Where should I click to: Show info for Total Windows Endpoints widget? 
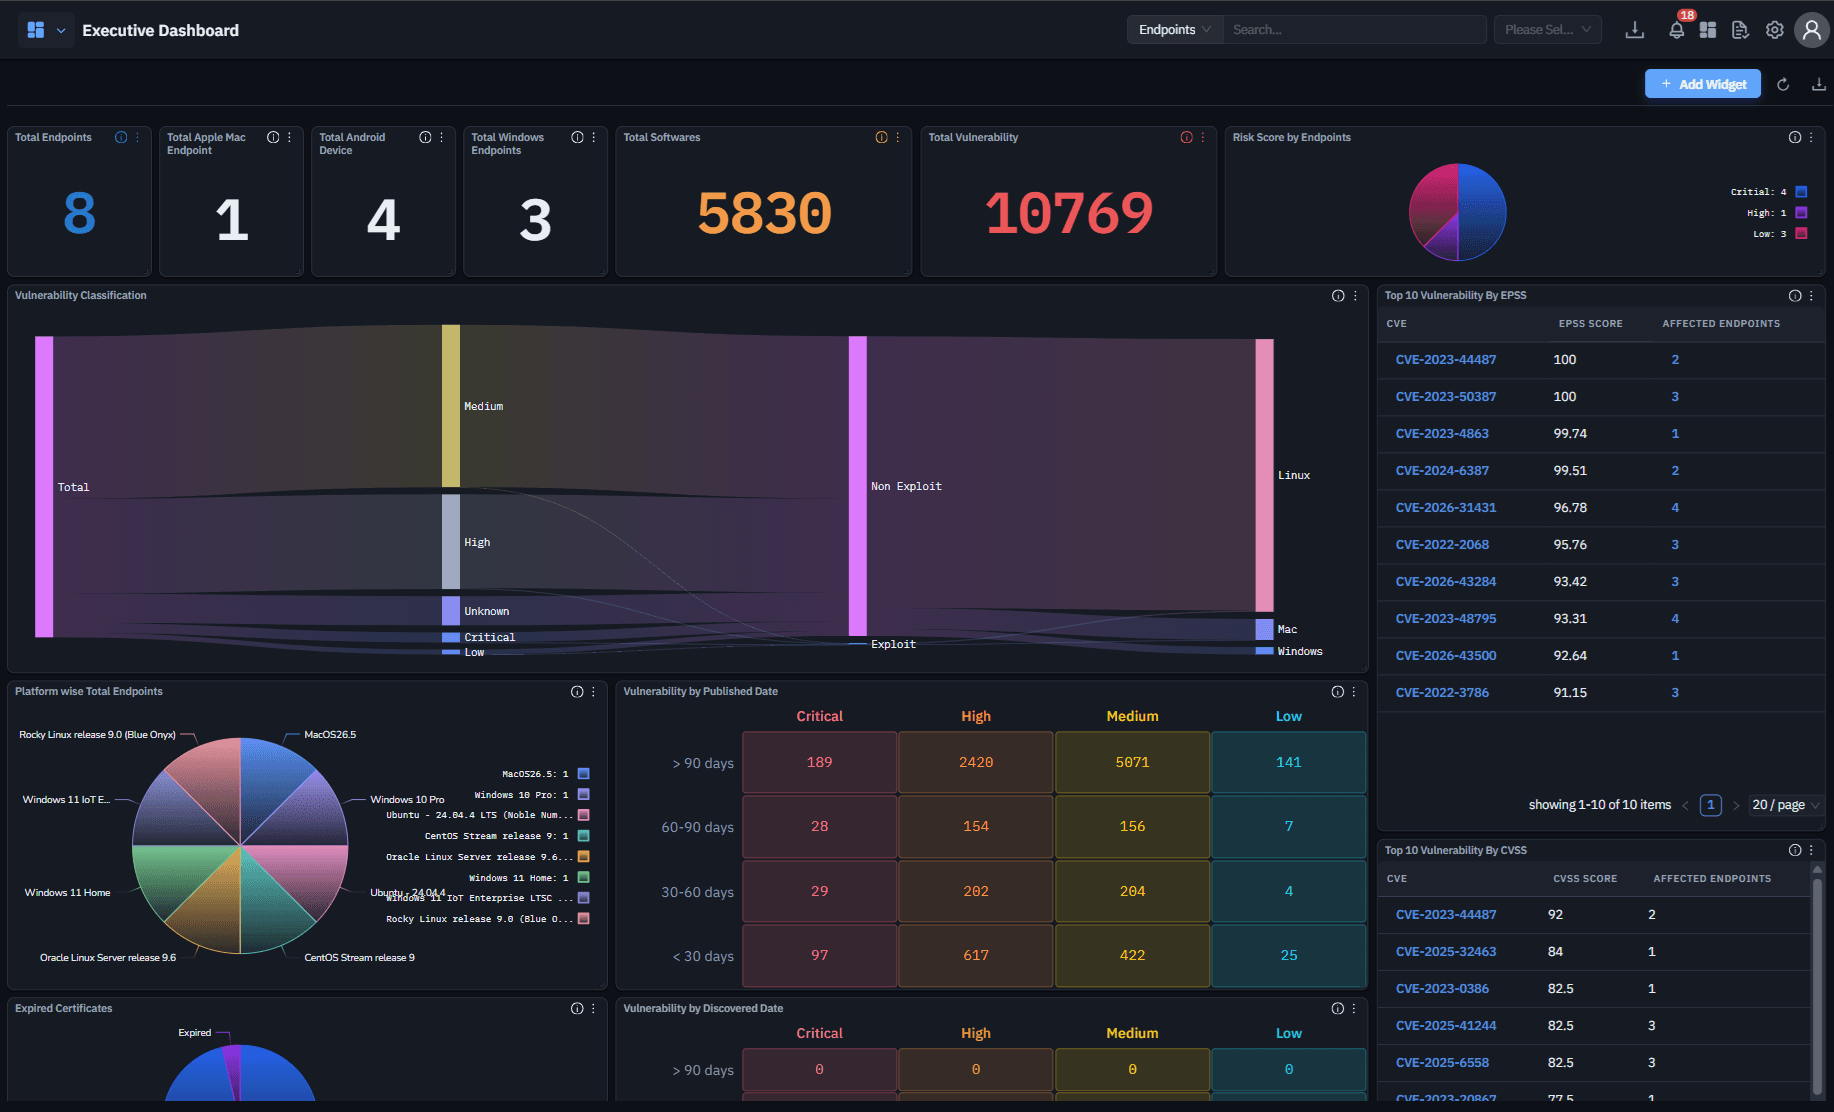577,137
